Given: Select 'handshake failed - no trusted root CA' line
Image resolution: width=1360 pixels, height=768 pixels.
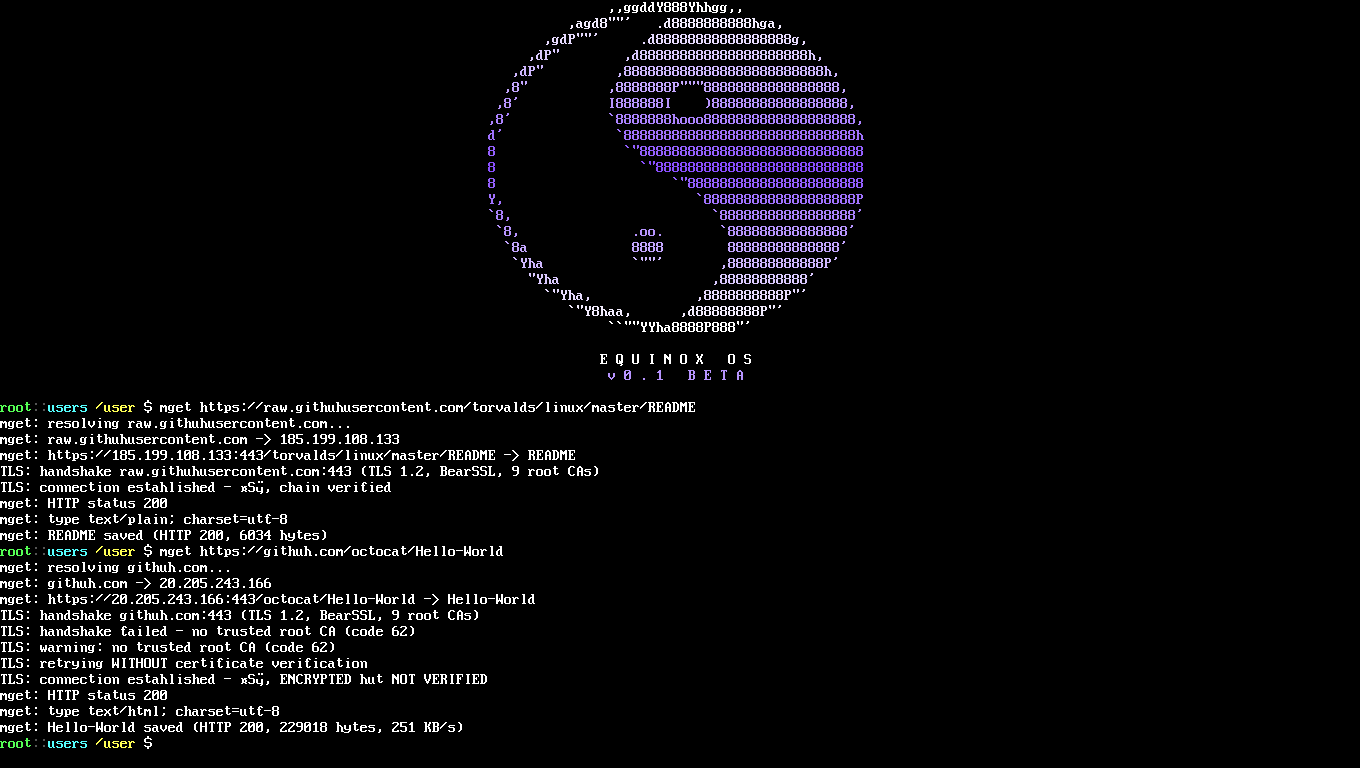Looking at the screenshot, I should 208,631.
